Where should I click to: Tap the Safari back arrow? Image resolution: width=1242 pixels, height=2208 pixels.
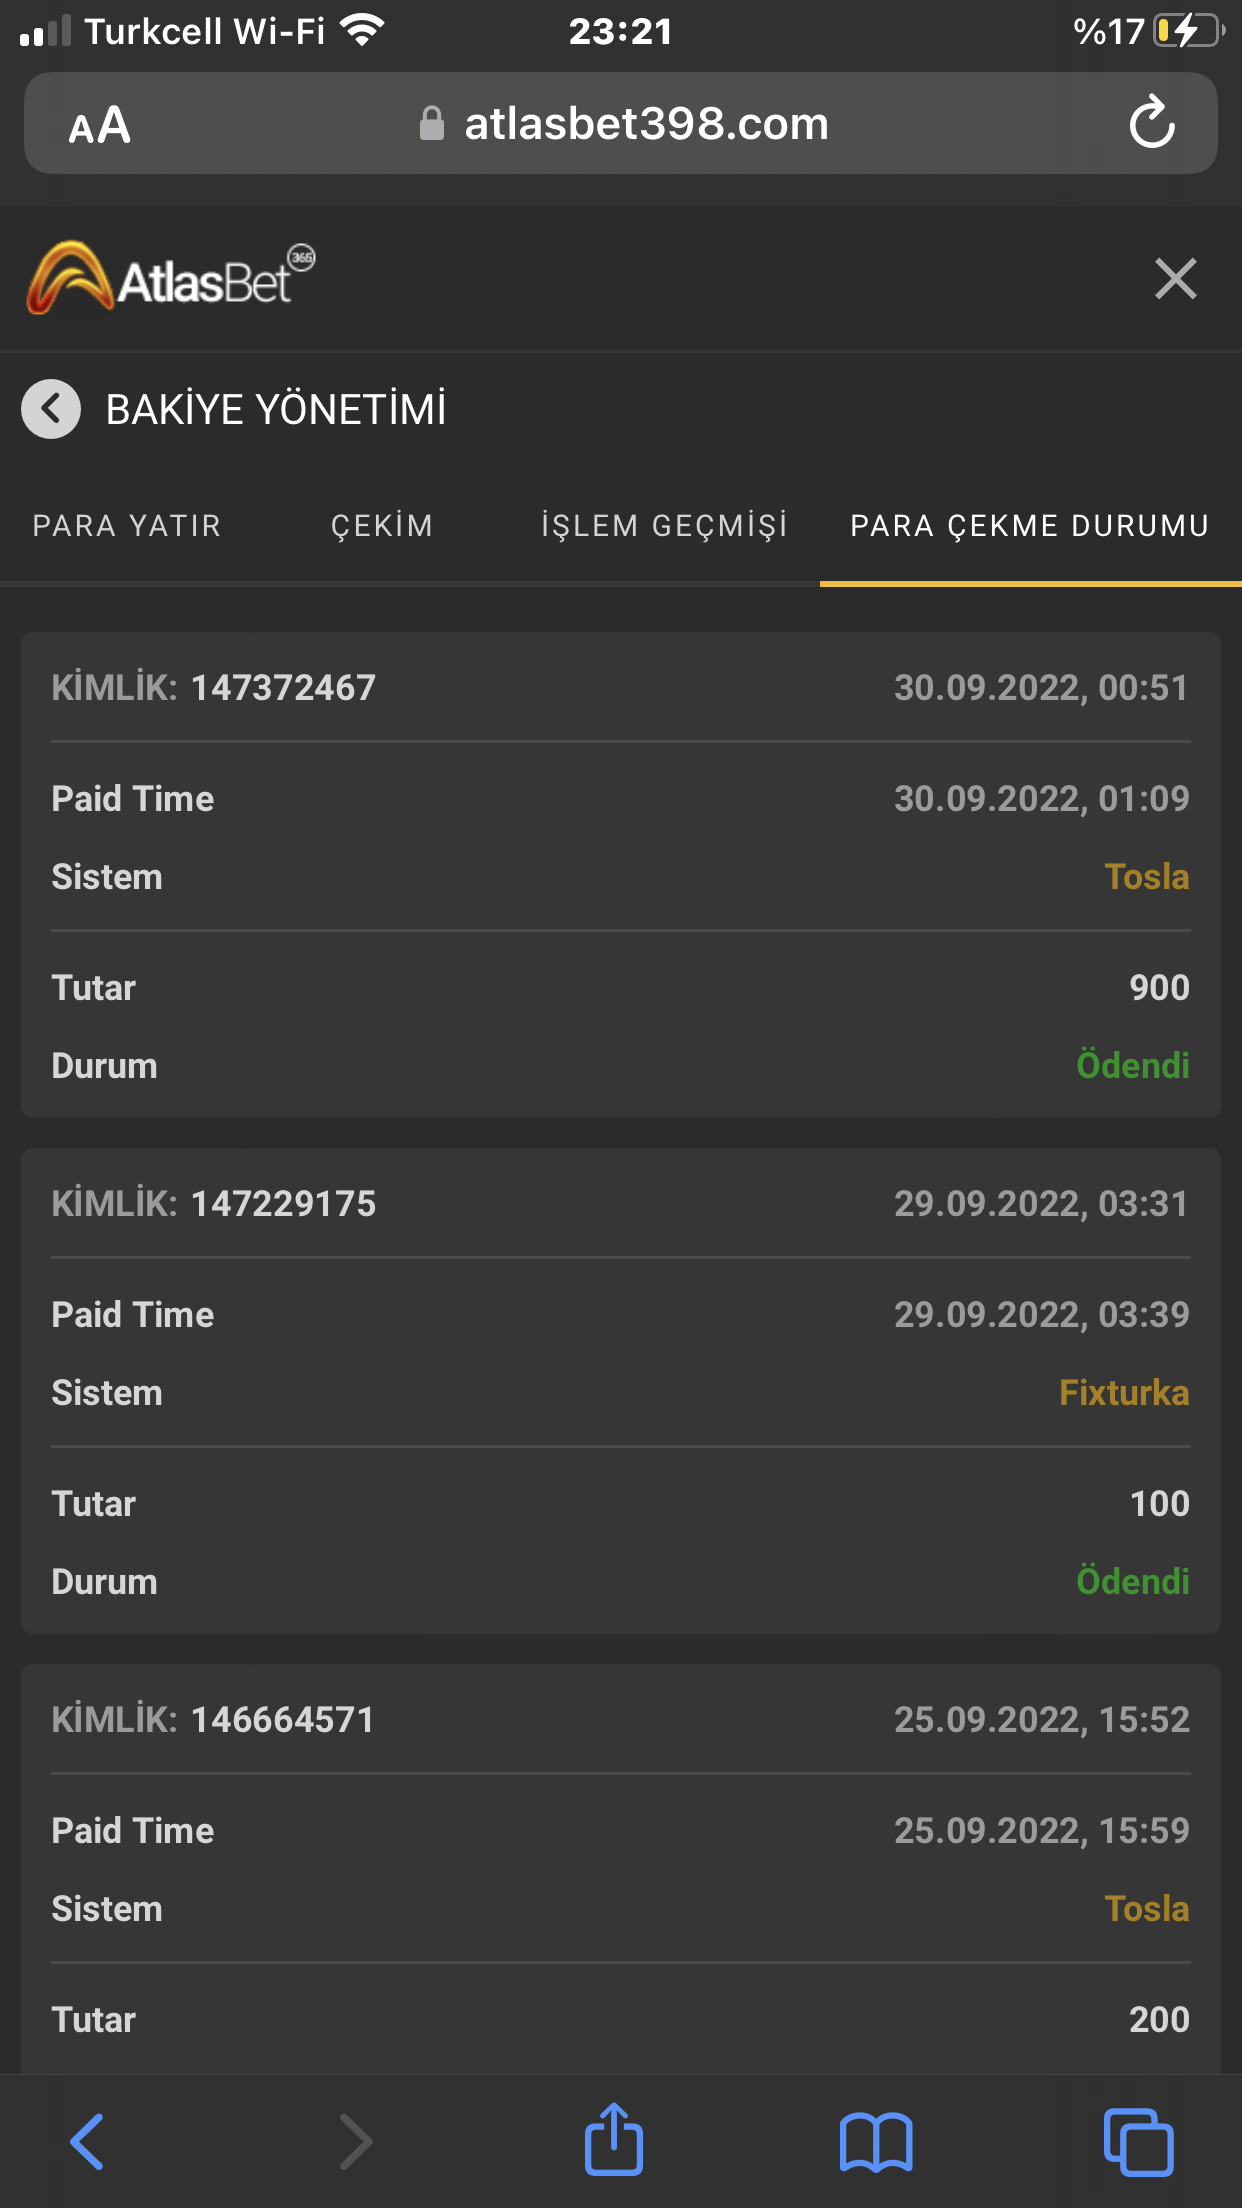(x=87, y=2141)
